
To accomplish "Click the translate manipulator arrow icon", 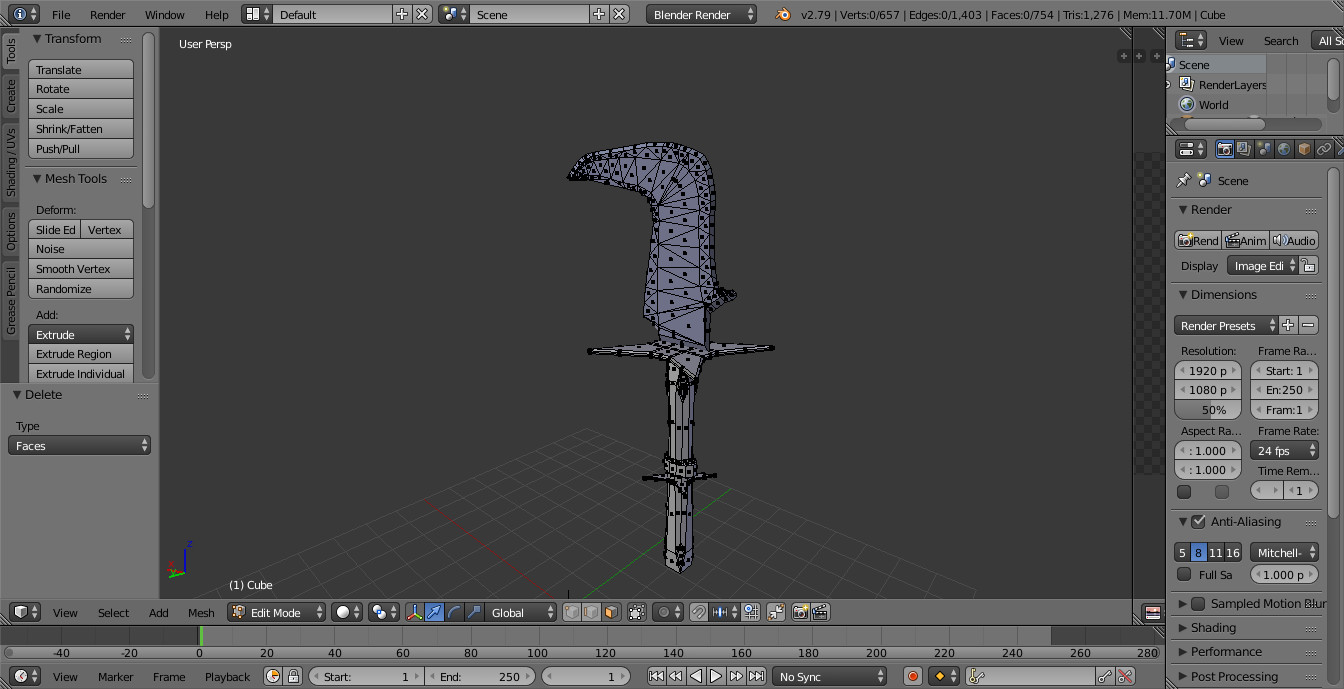I will click(x=434, y=612).
